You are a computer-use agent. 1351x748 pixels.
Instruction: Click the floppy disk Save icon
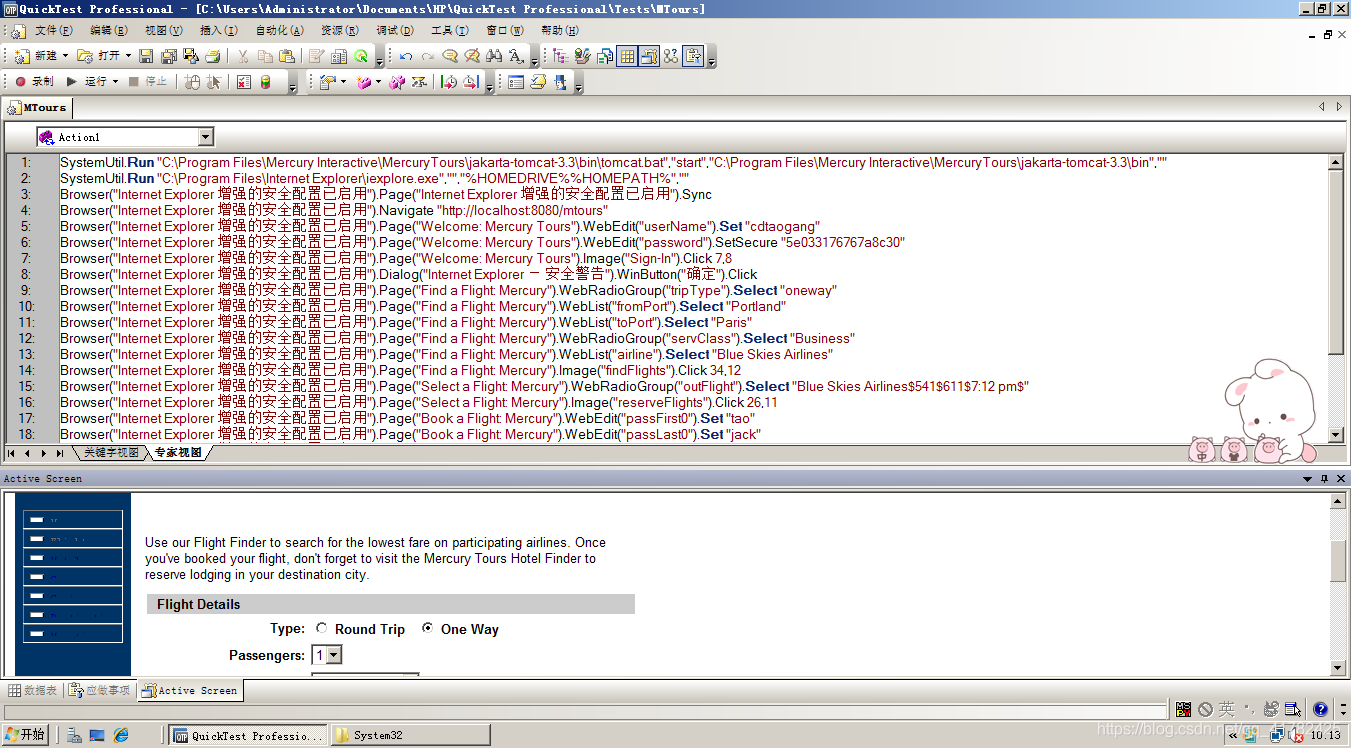[x=146, y=56]
